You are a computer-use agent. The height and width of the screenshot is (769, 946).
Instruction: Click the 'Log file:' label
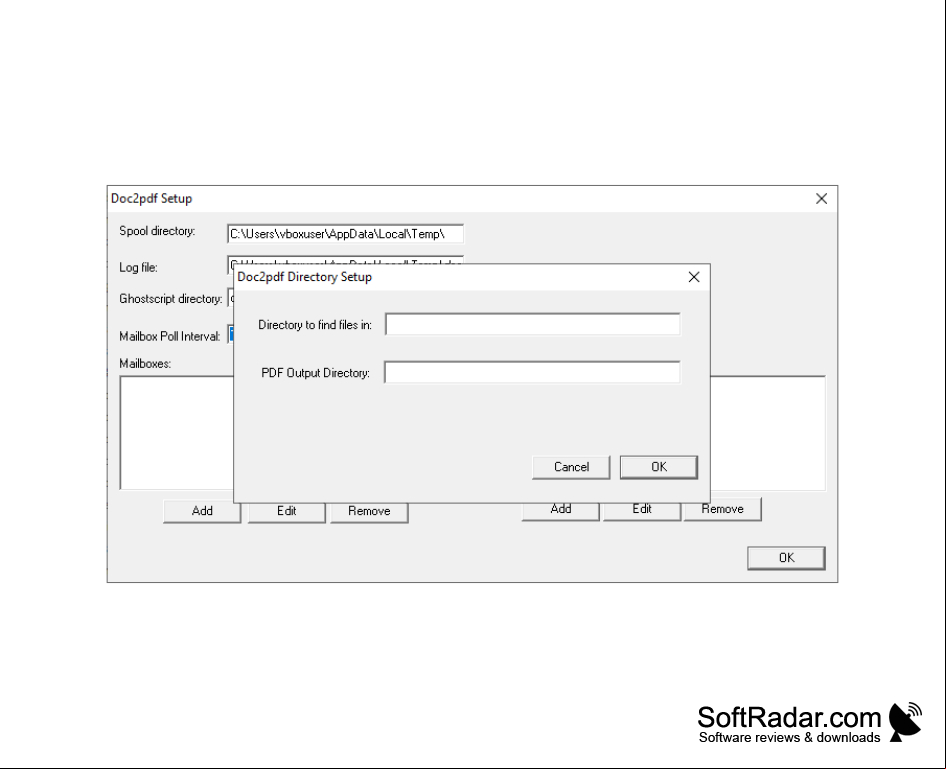138,267
